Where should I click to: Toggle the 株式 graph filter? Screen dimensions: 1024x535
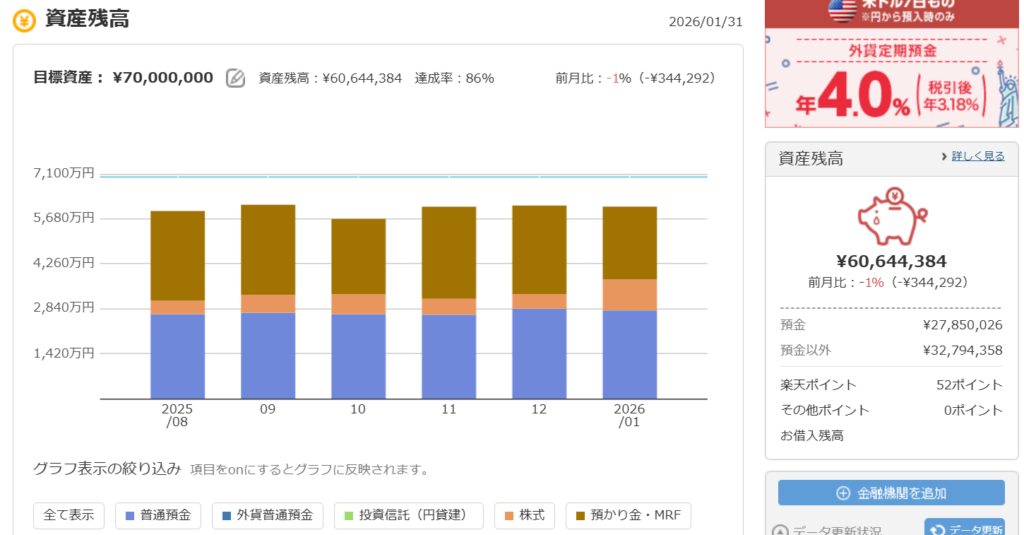524,516
